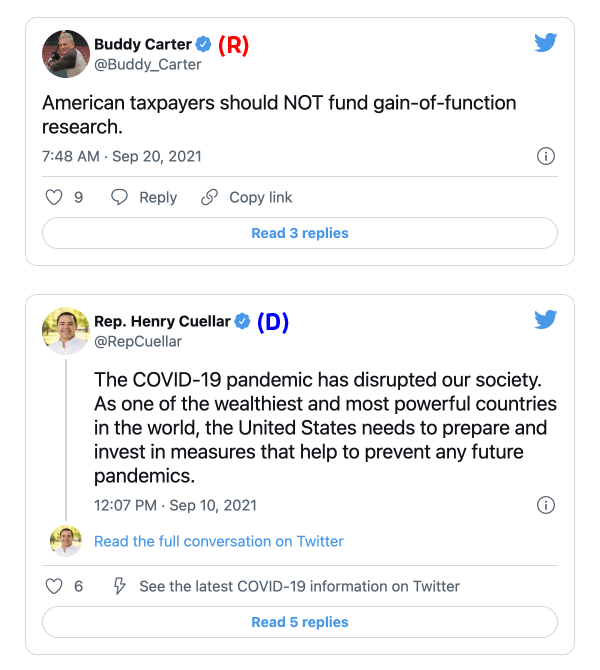Open the info icon on Buddy Carter's tweet

[546, 156]
